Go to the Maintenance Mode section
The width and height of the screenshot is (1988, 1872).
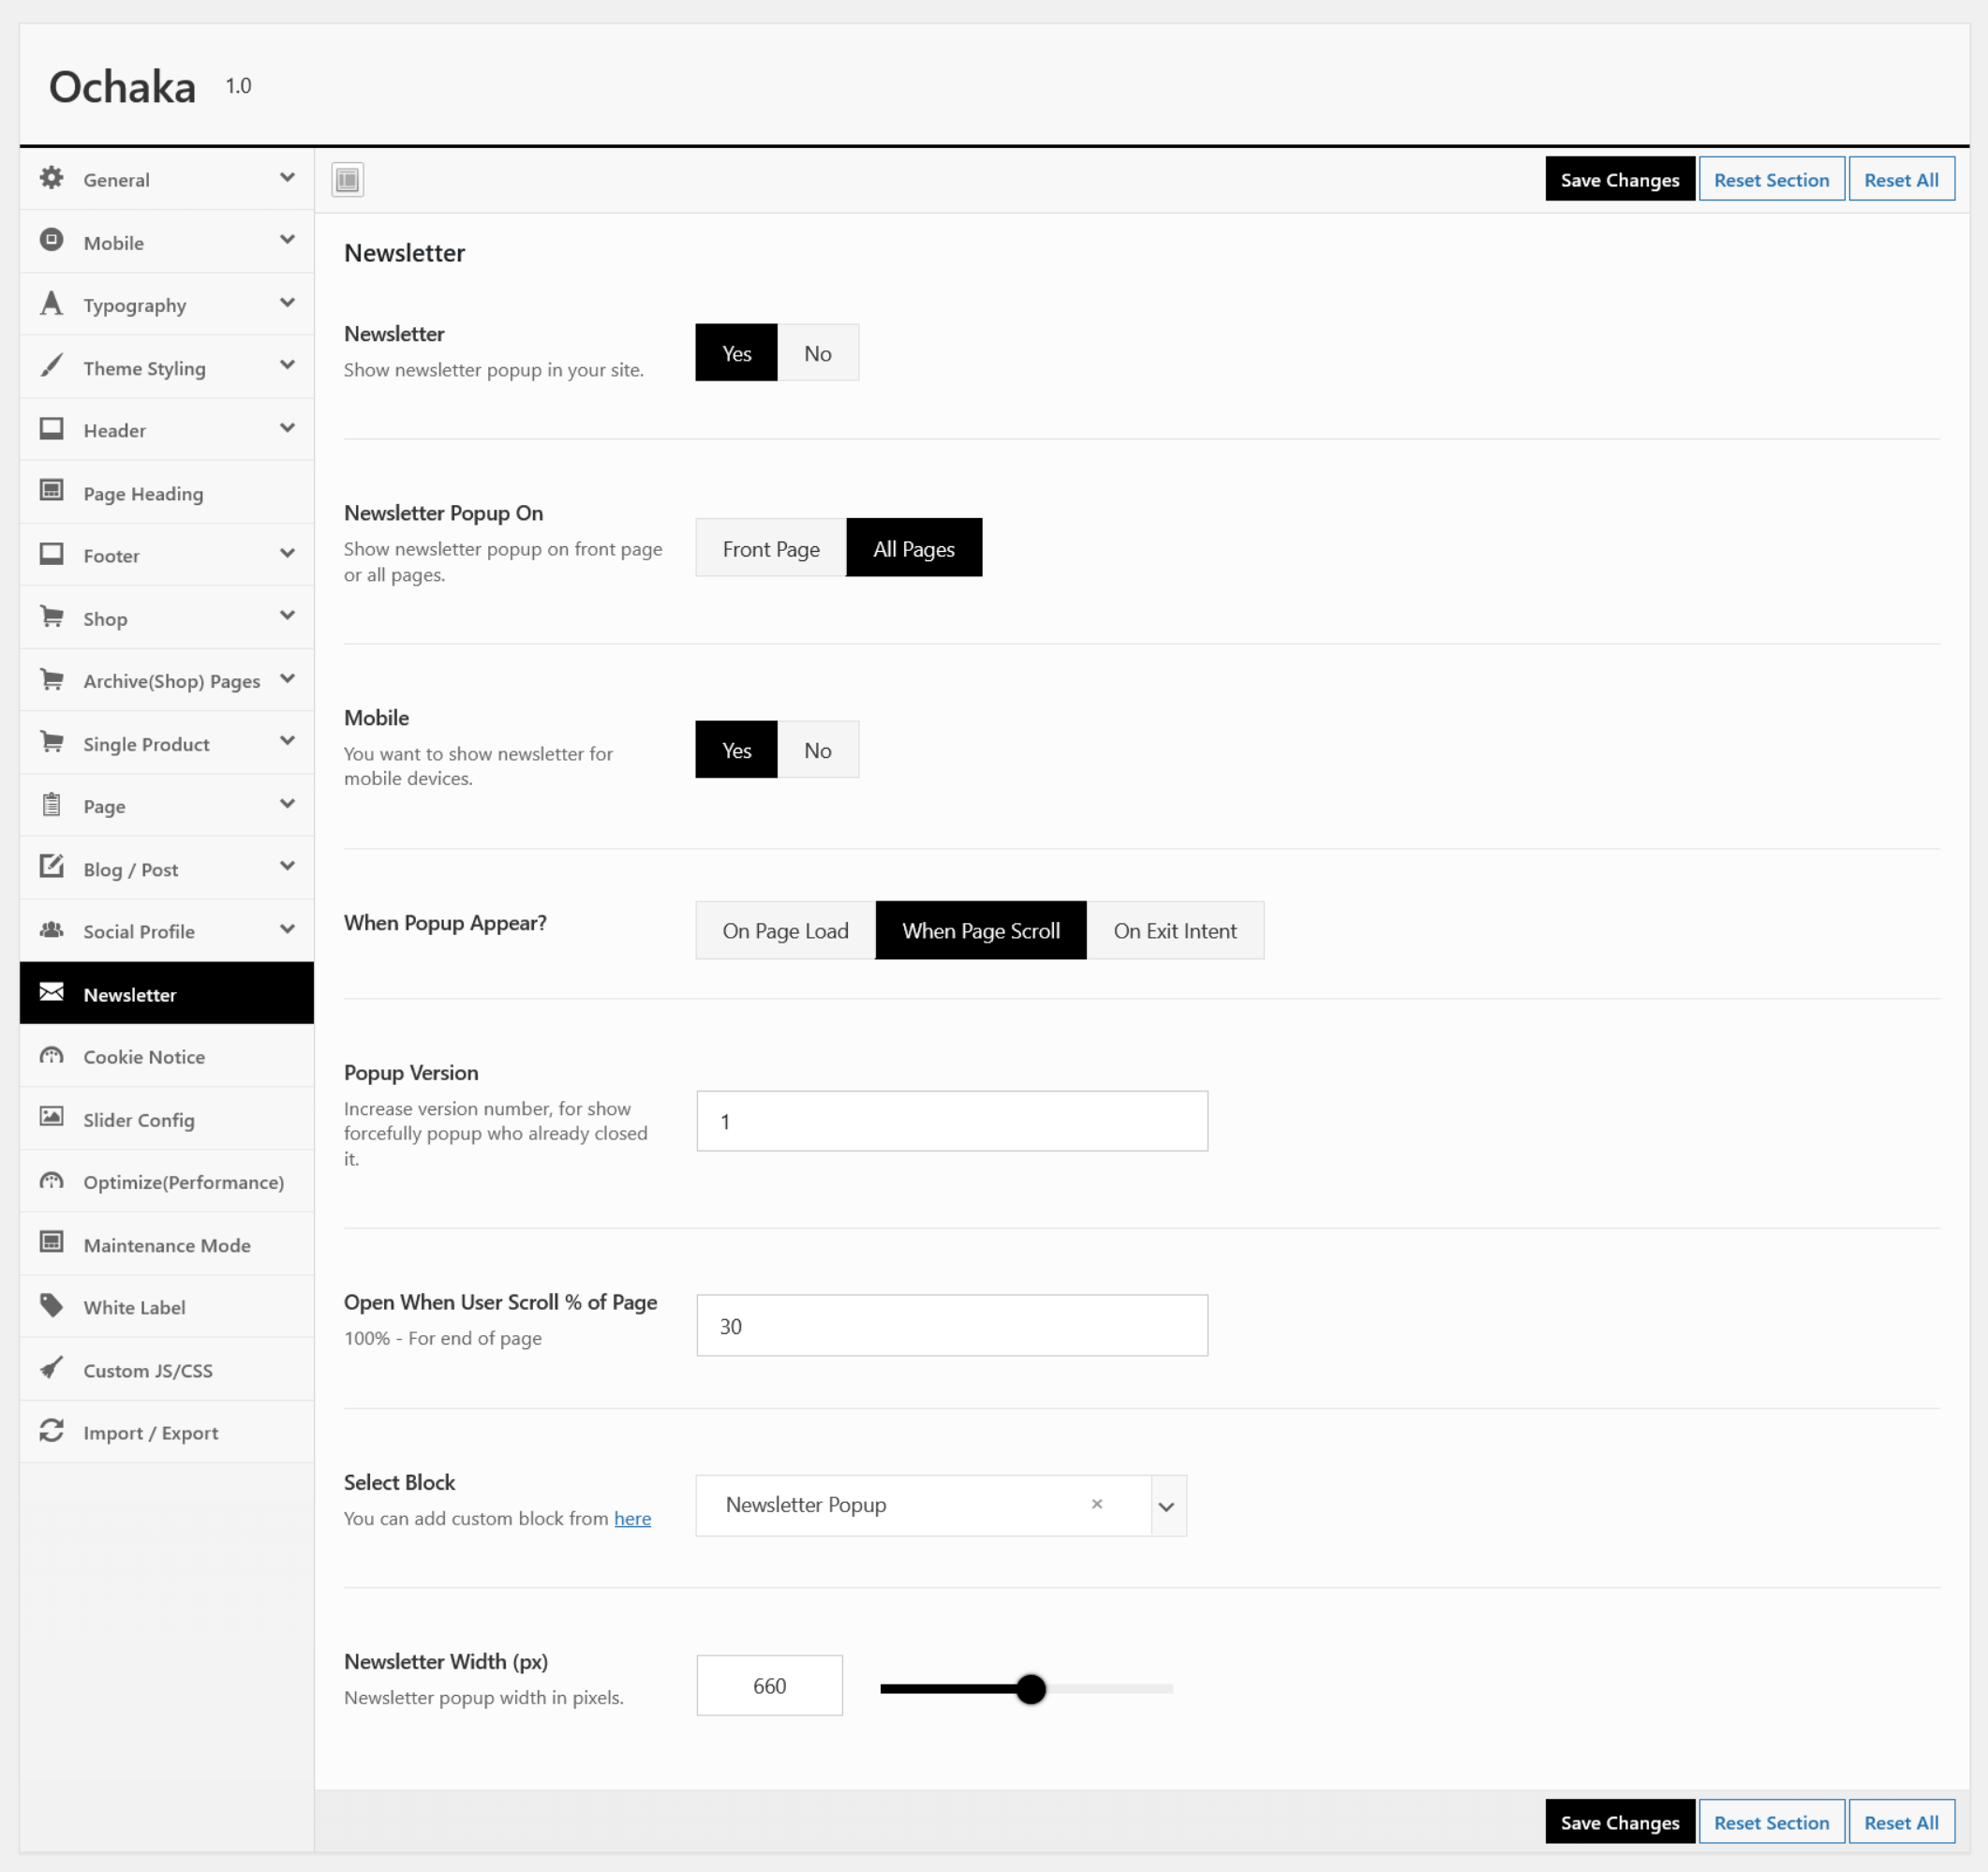click(167, 1245)
